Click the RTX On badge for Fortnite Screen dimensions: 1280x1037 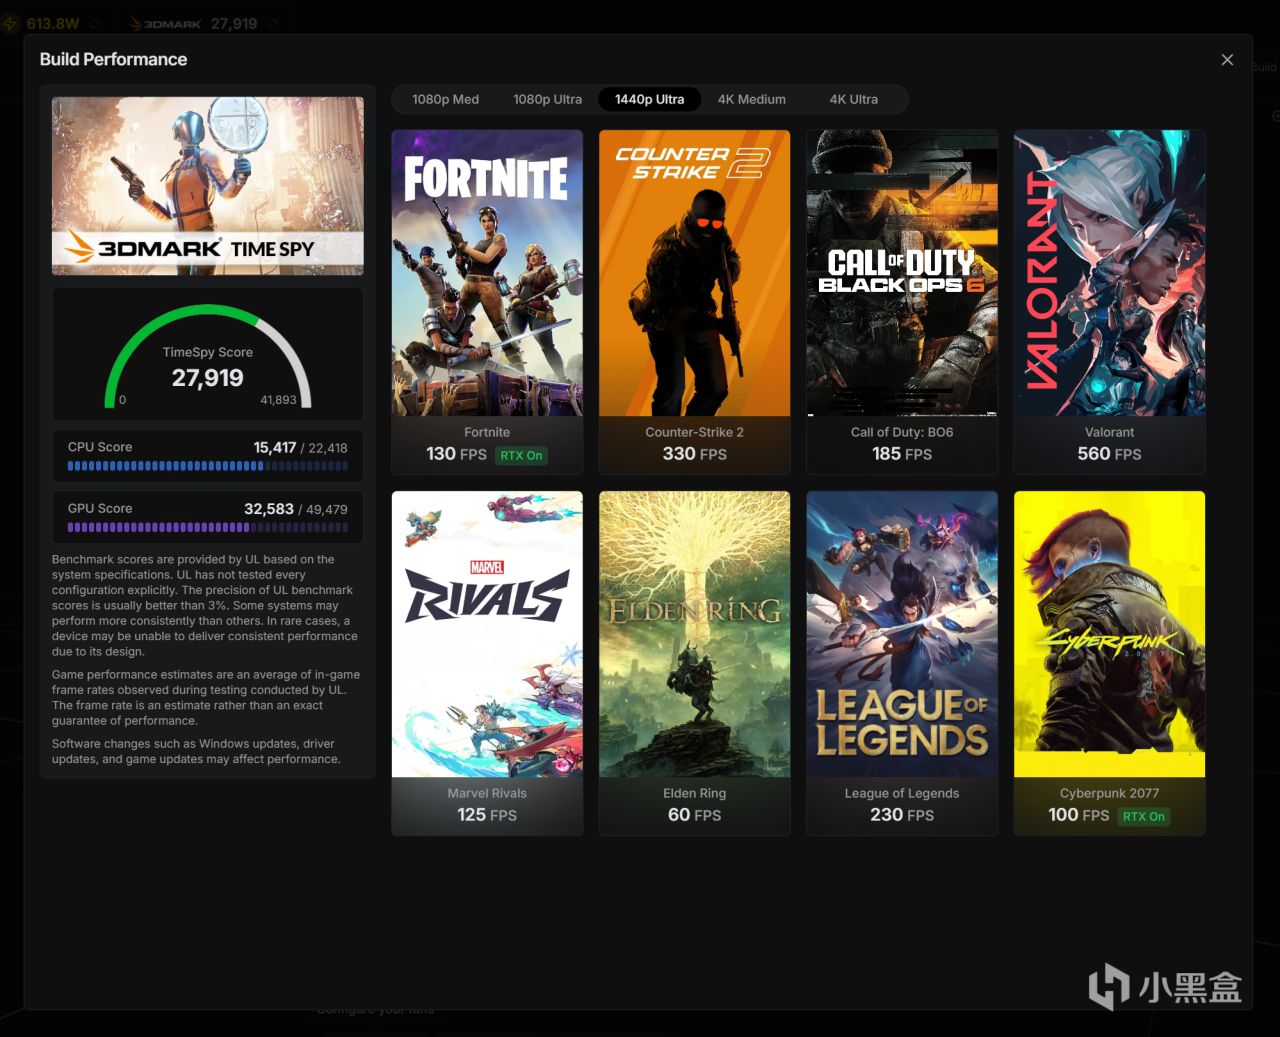point(521,455)
